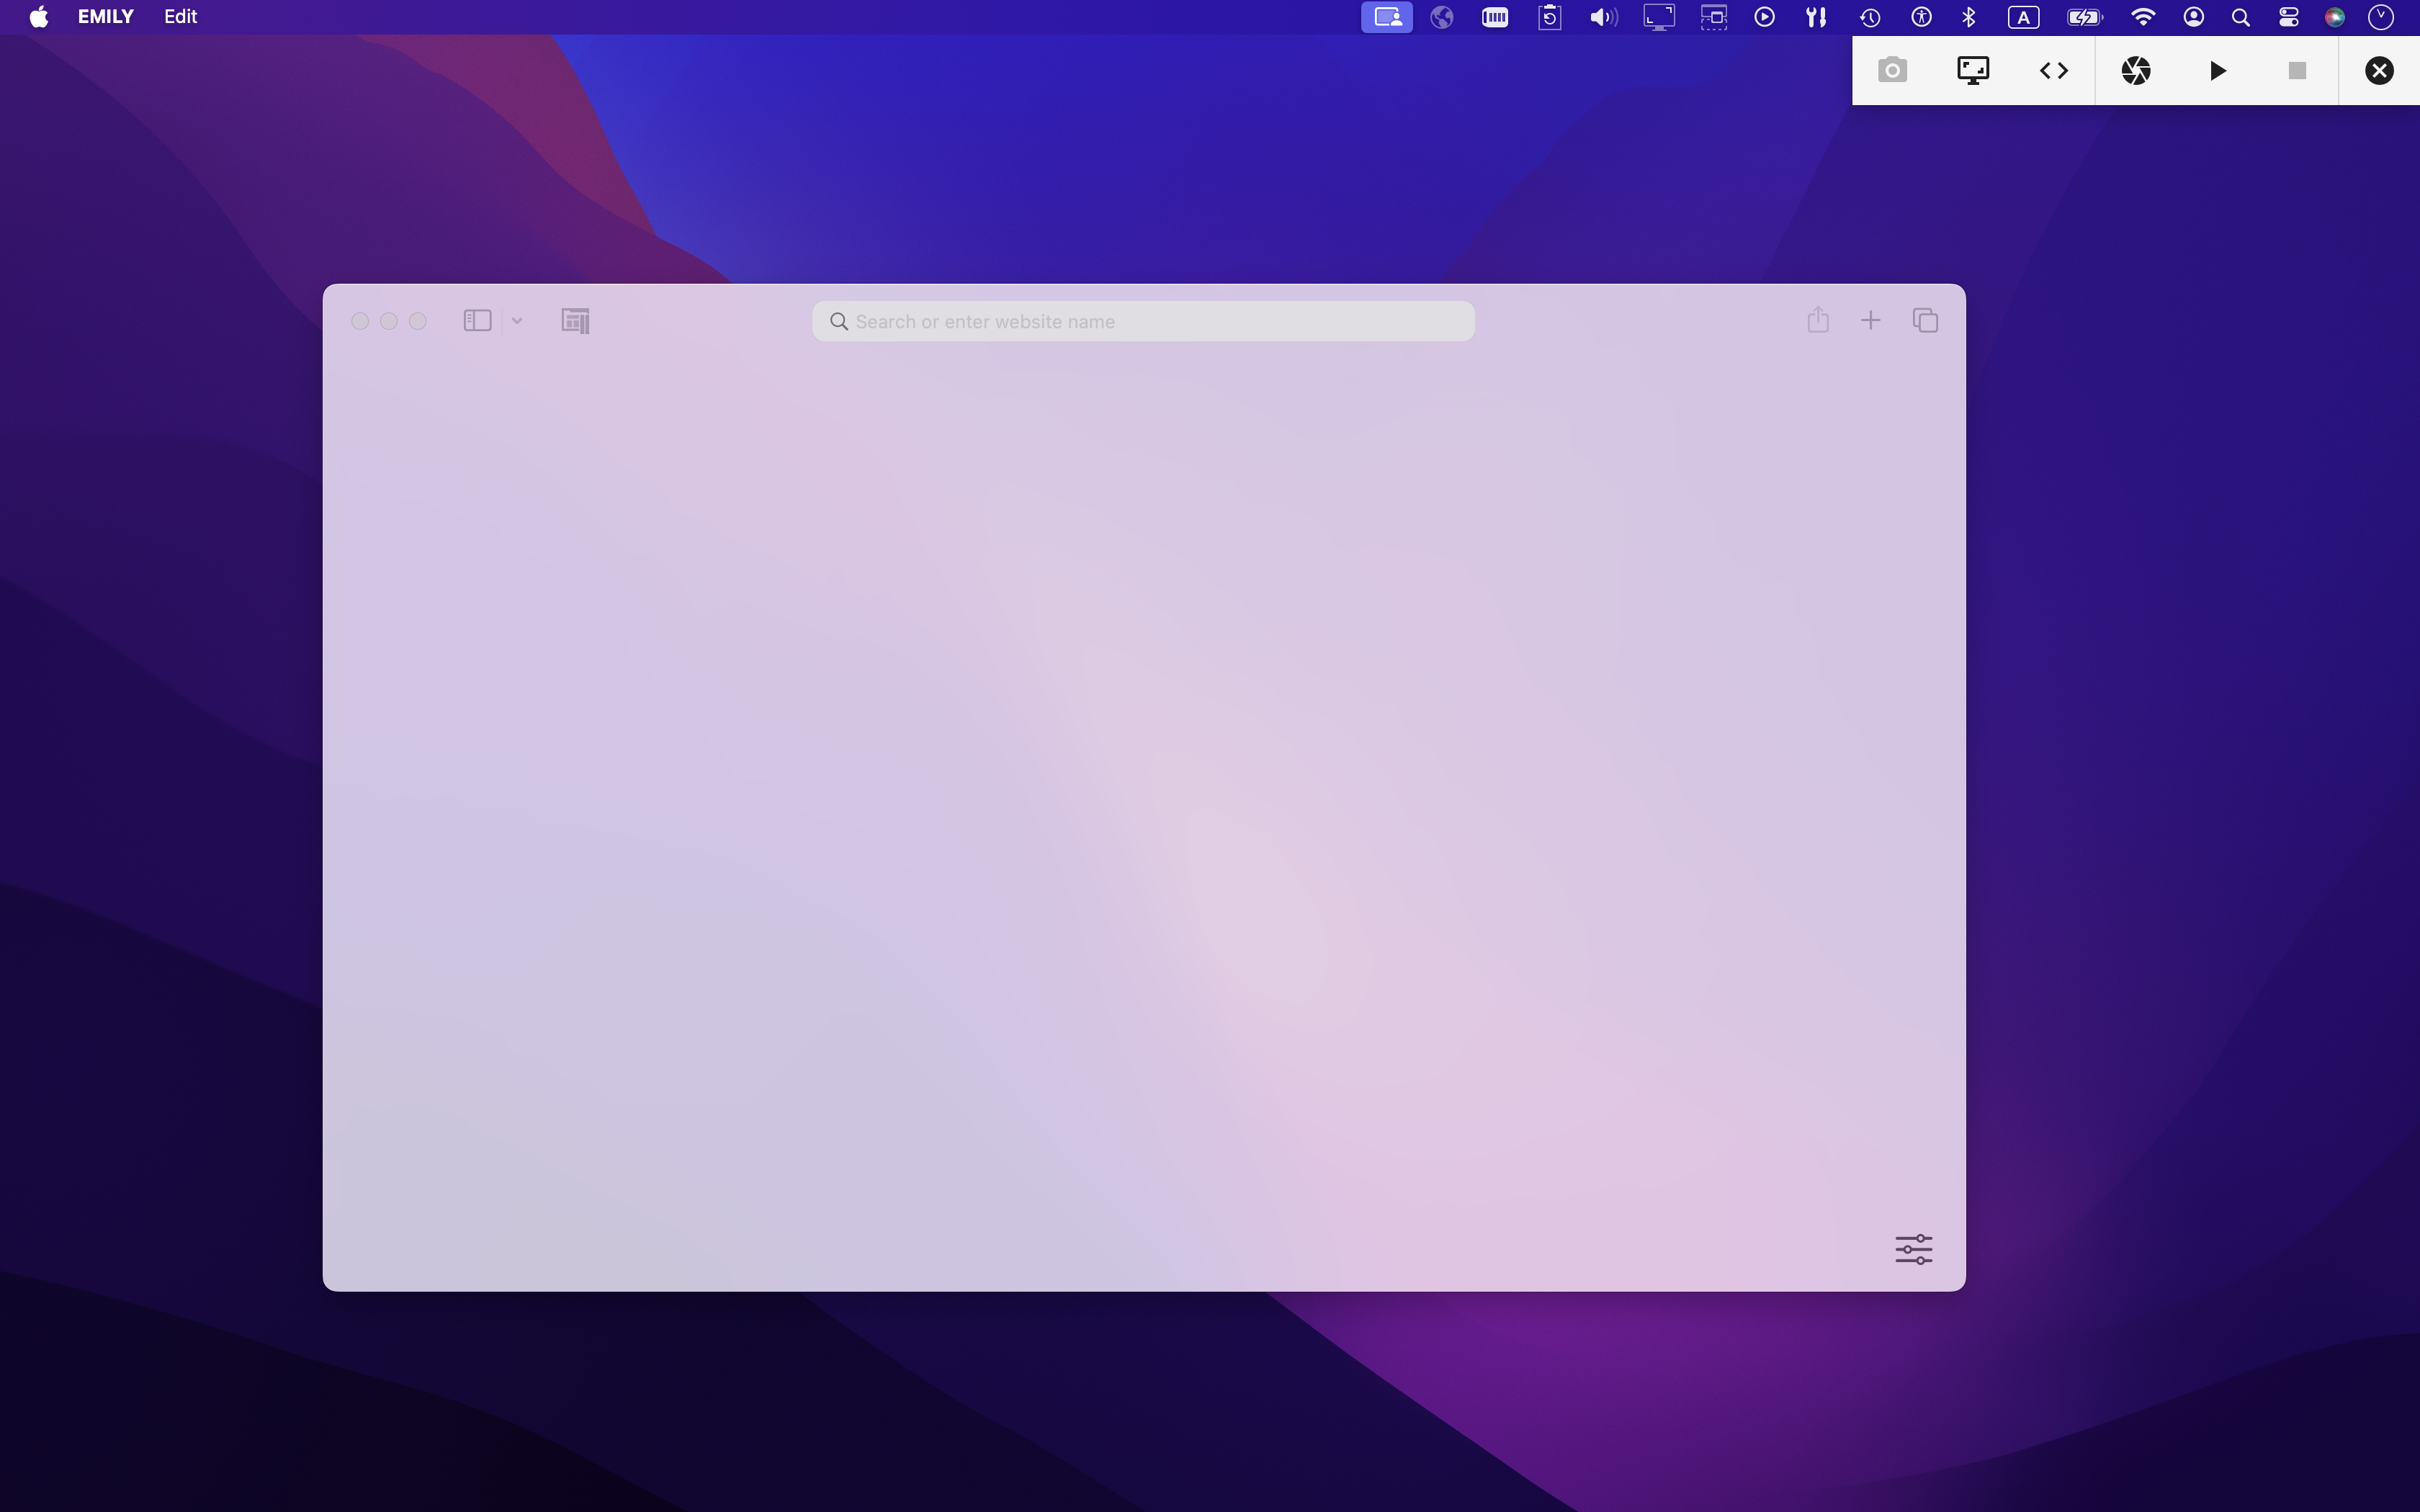Click the globe icon in menu bar
The width and height of the screenshot is (2420, 1512).
pyautogui.click(x=1442, y=17)
